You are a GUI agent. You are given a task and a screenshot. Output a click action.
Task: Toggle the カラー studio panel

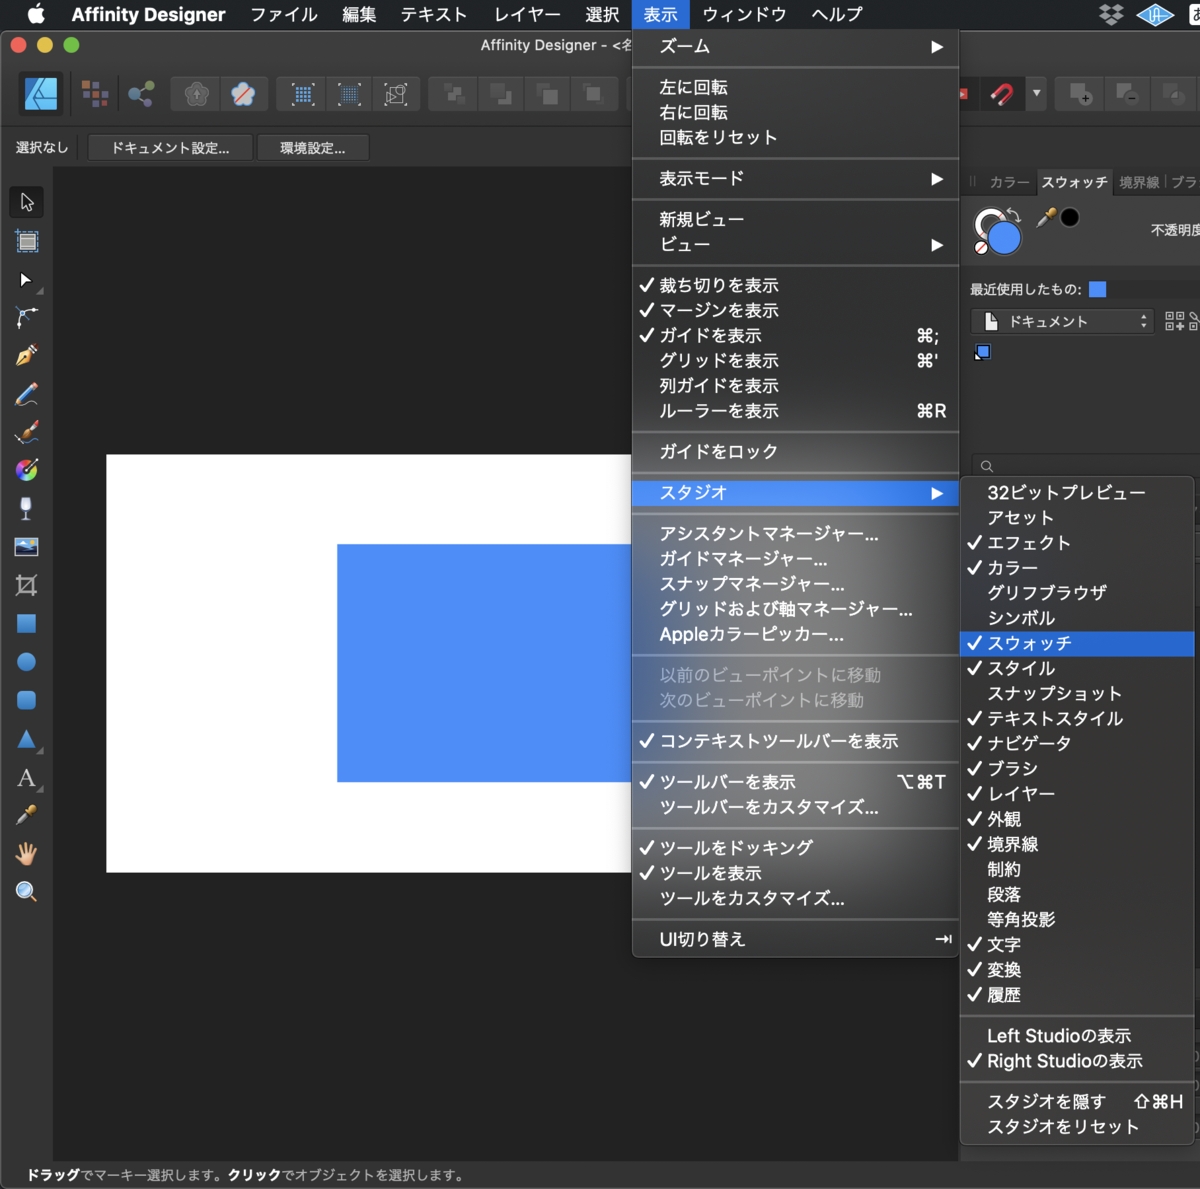1077,568
